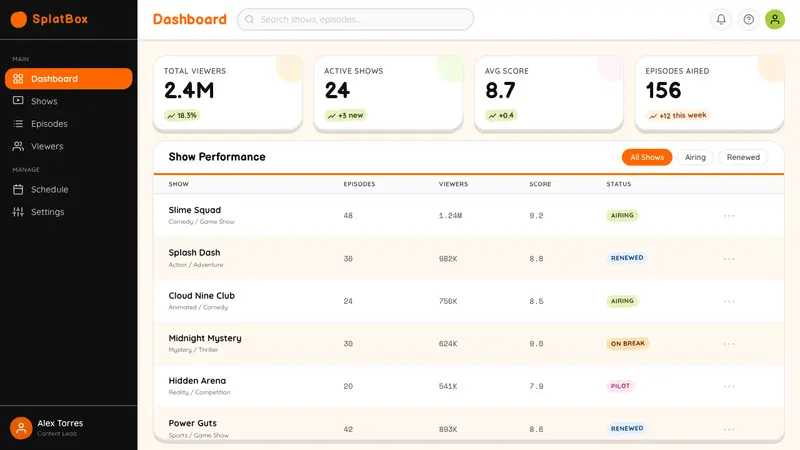Viewport: 800px width, 450px height.
Task: Select the All Shows filter tab
Action: click(647, 157)
